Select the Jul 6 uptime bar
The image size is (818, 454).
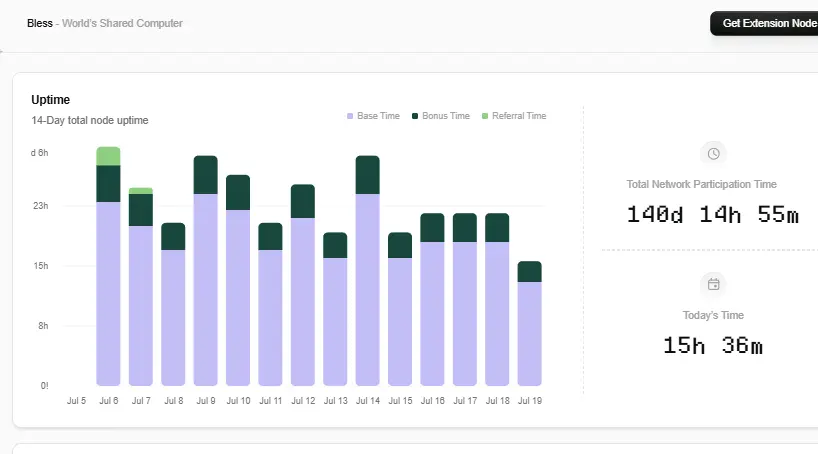pyautogui.click(x=109, y=266)
